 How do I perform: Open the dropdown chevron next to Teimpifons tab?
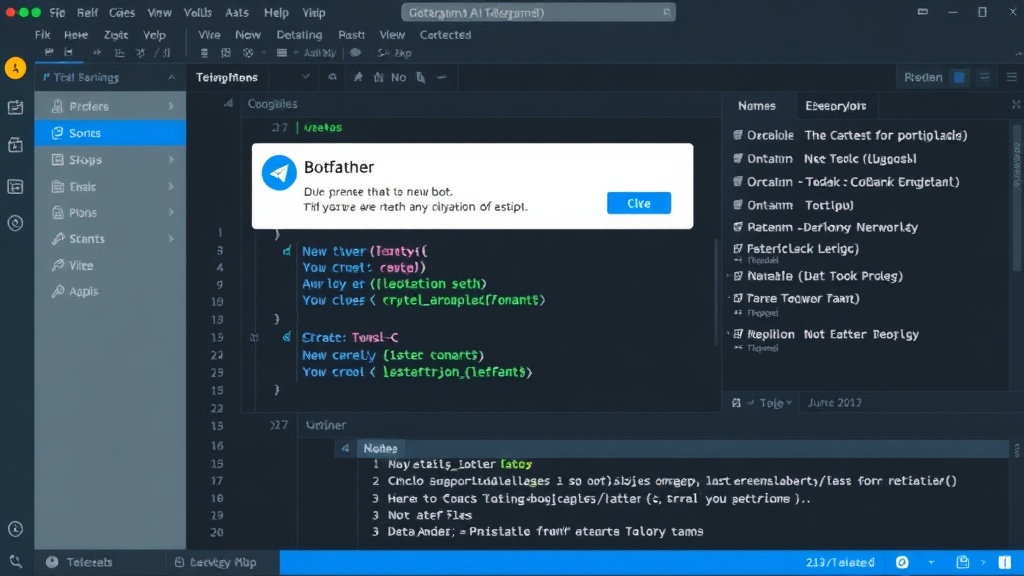[x=305, y=77]
